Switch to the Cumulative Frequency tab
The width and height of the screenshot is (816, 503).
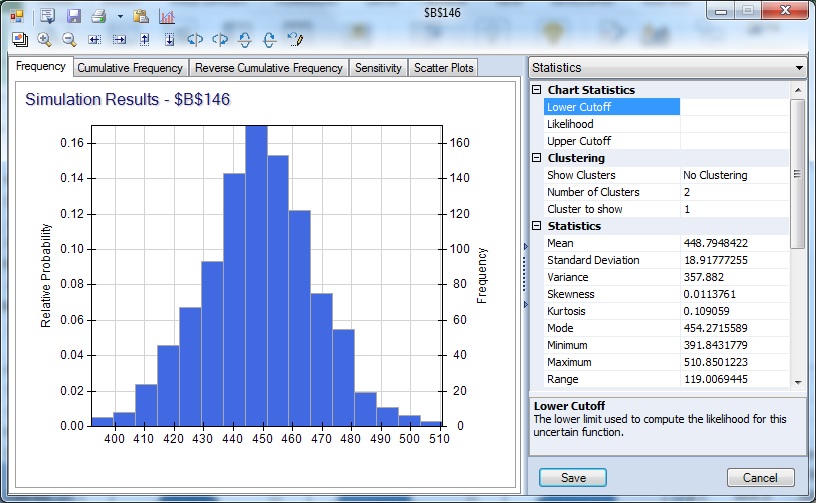130,68
